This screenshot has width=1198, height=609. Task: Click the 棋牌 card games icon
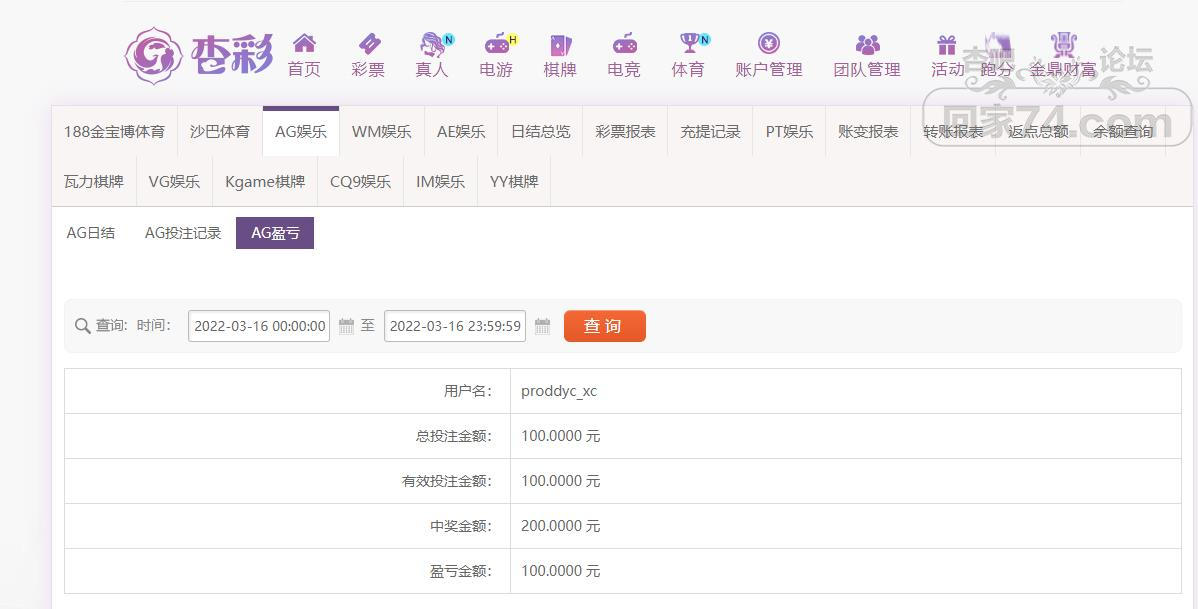(560, 44)
